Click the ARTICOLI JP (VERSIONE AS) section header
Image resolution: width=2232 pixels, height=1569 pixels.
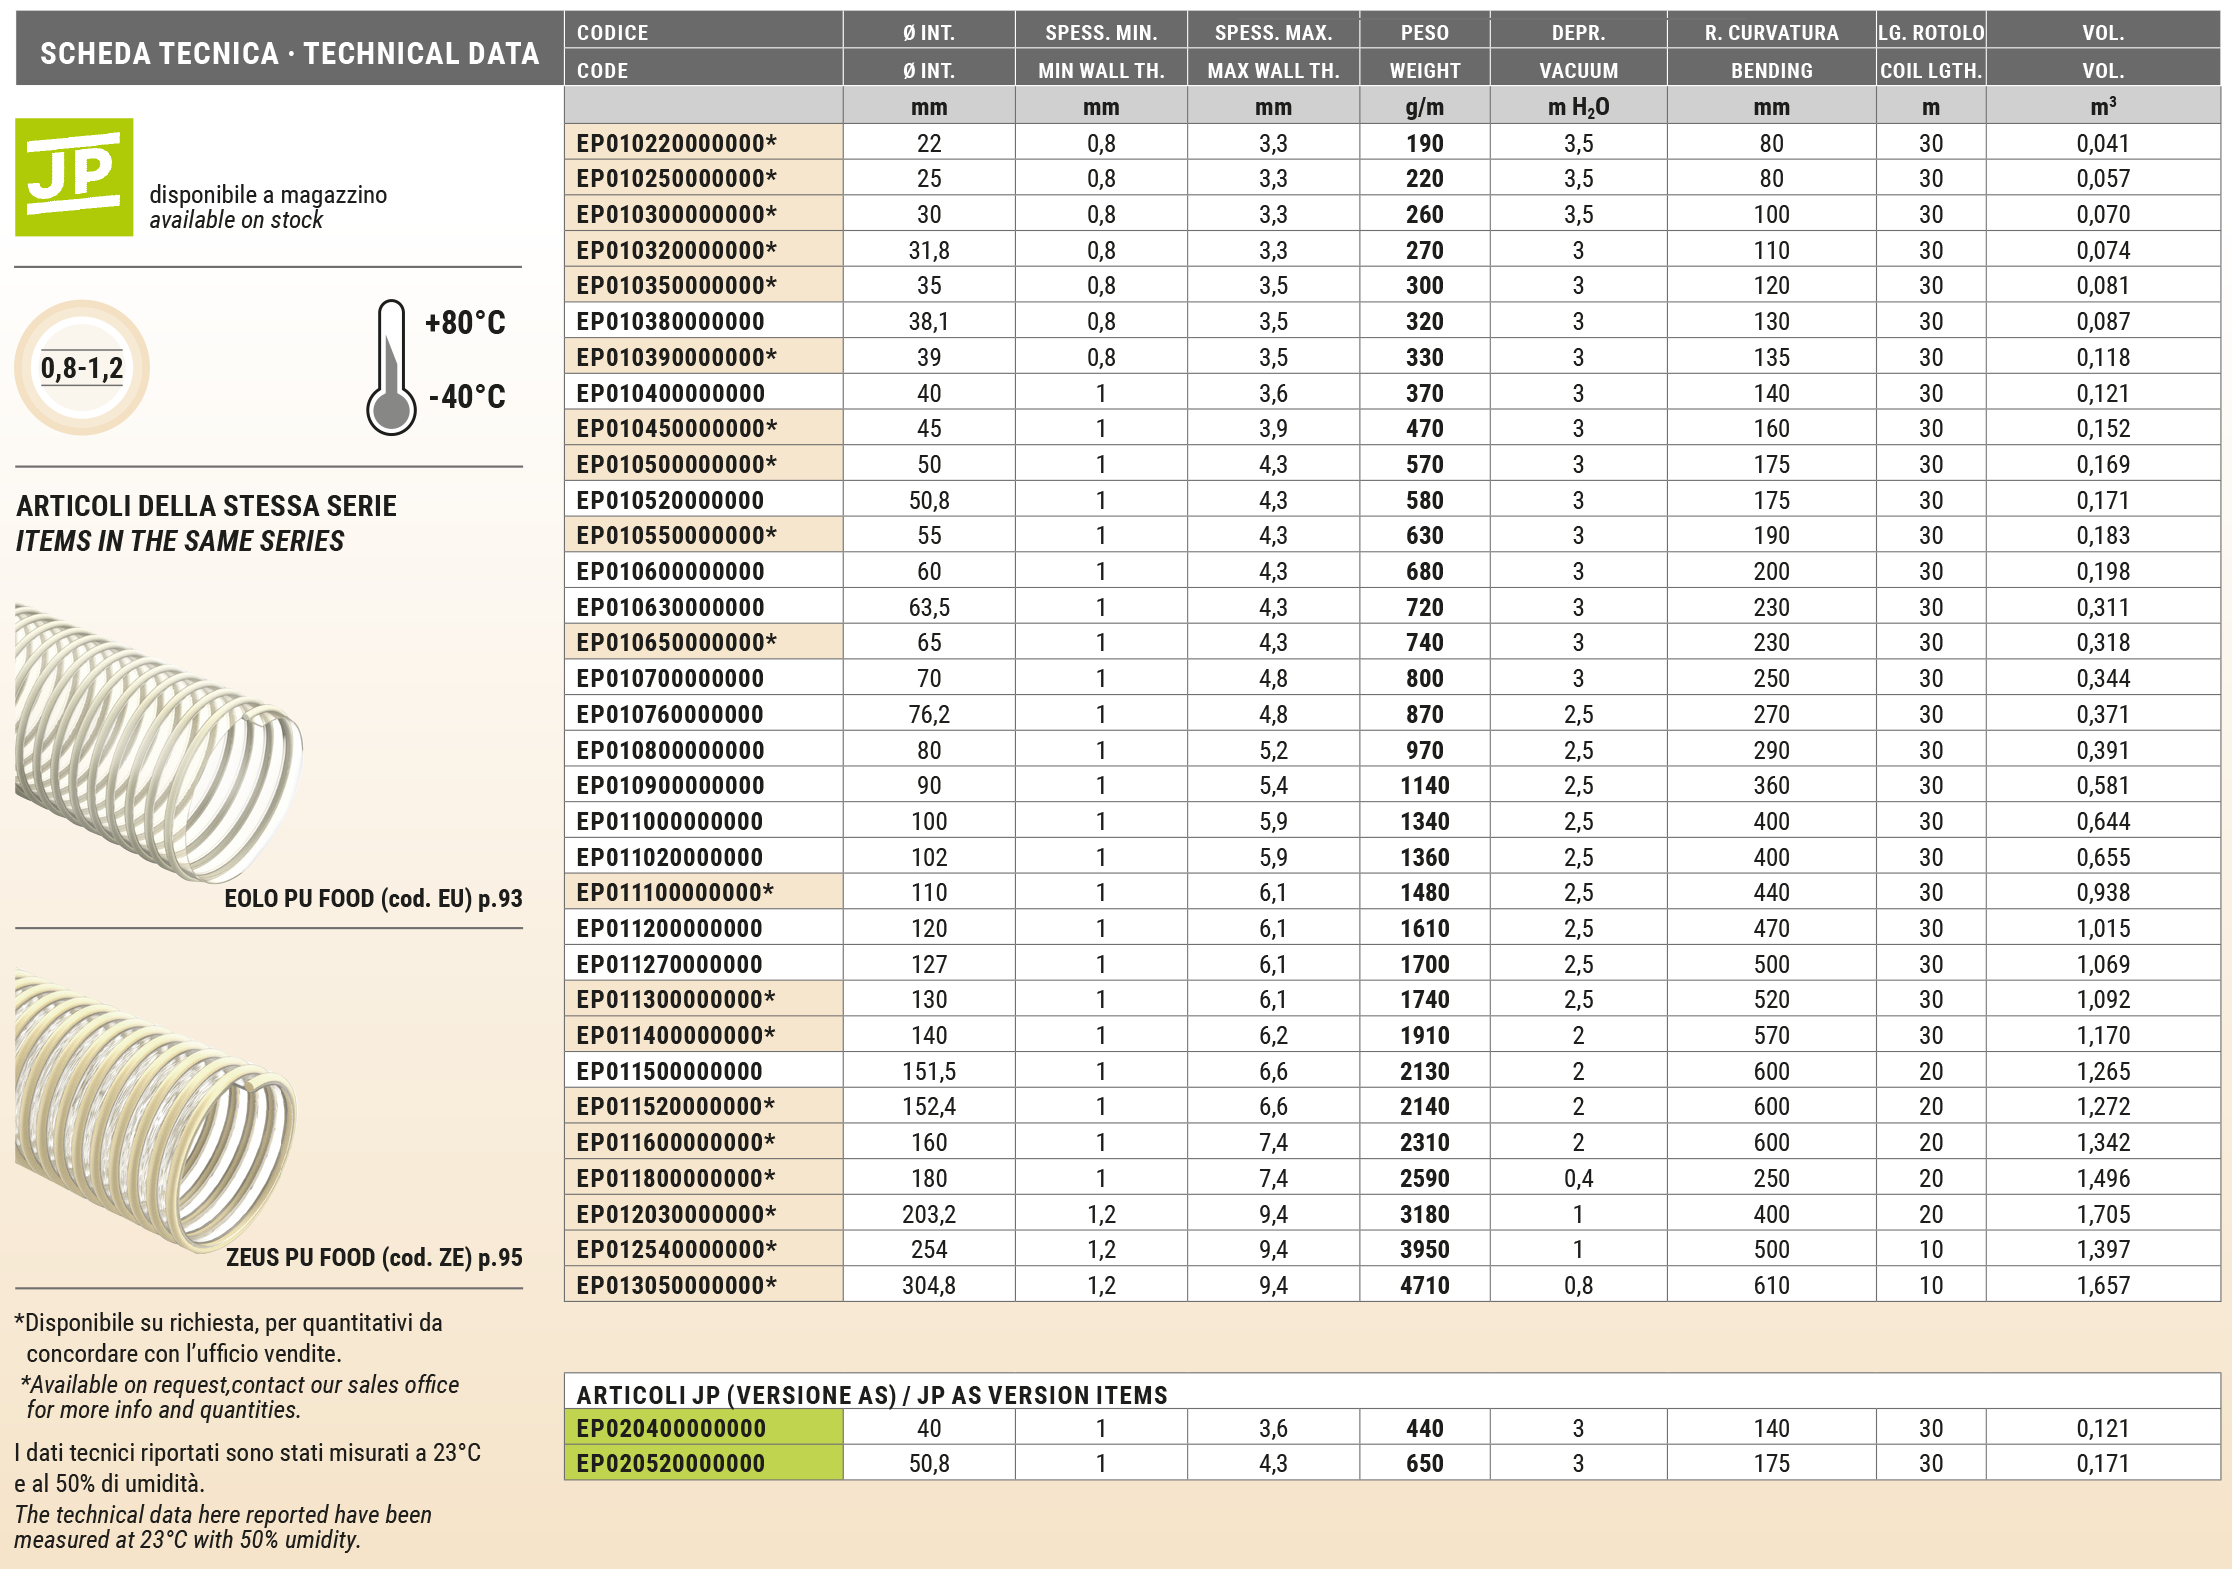click(x=871, y=1394)
